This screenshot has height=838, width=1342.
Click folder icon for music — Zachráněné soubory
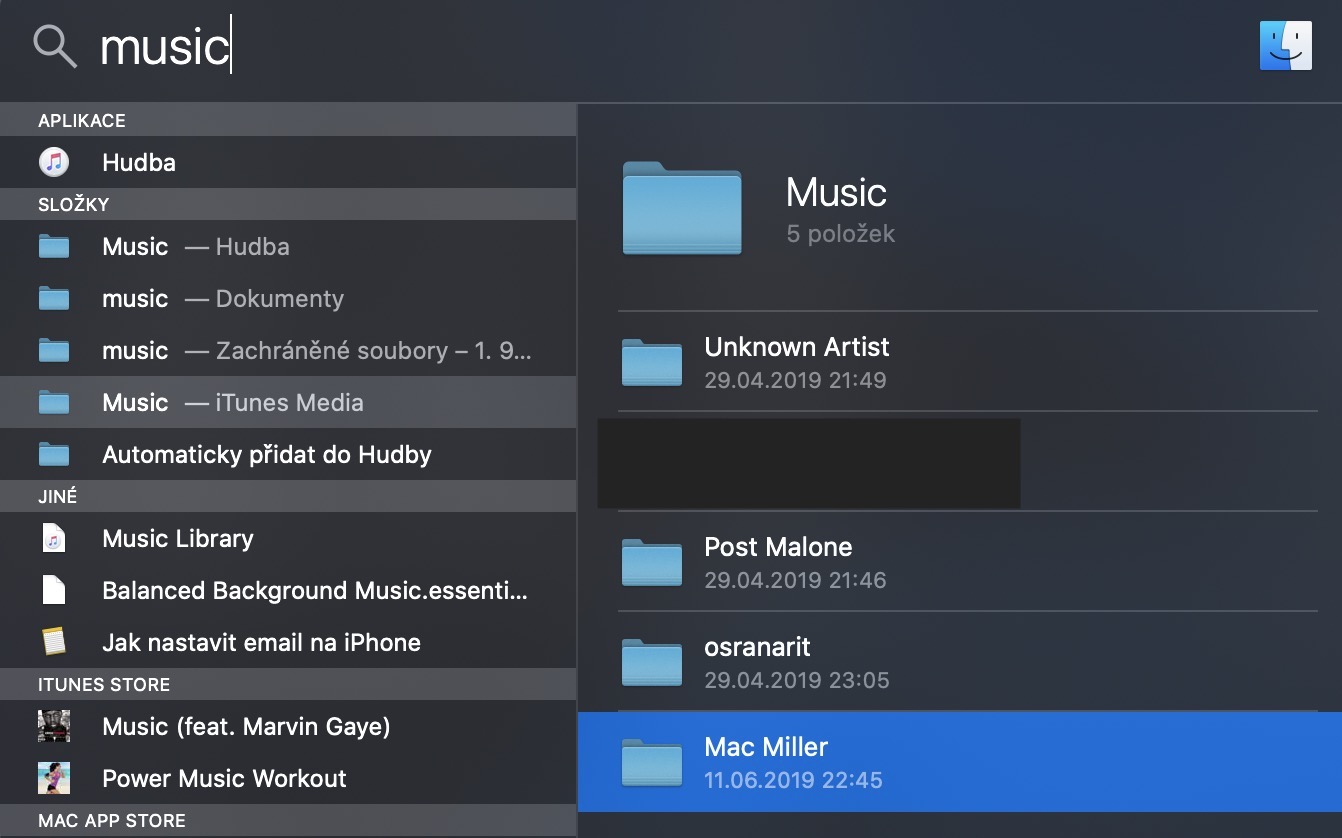point(54,350)
